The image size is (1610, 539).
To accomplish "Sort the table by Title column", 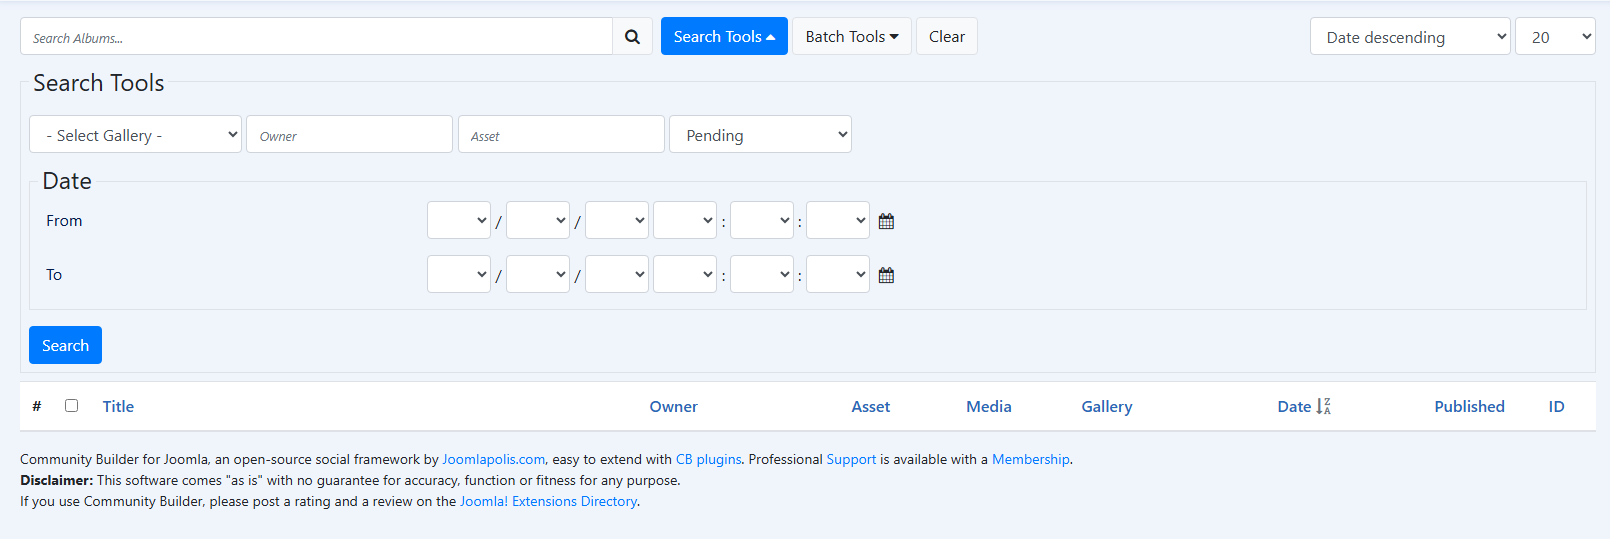I will pyautogui.click(x=118, y=406).
